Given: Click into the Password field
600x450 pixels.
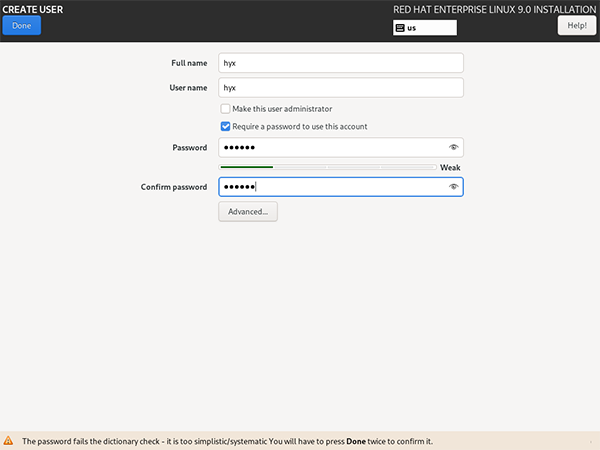Looking at the screenshot, I should (x=341, y=147).
